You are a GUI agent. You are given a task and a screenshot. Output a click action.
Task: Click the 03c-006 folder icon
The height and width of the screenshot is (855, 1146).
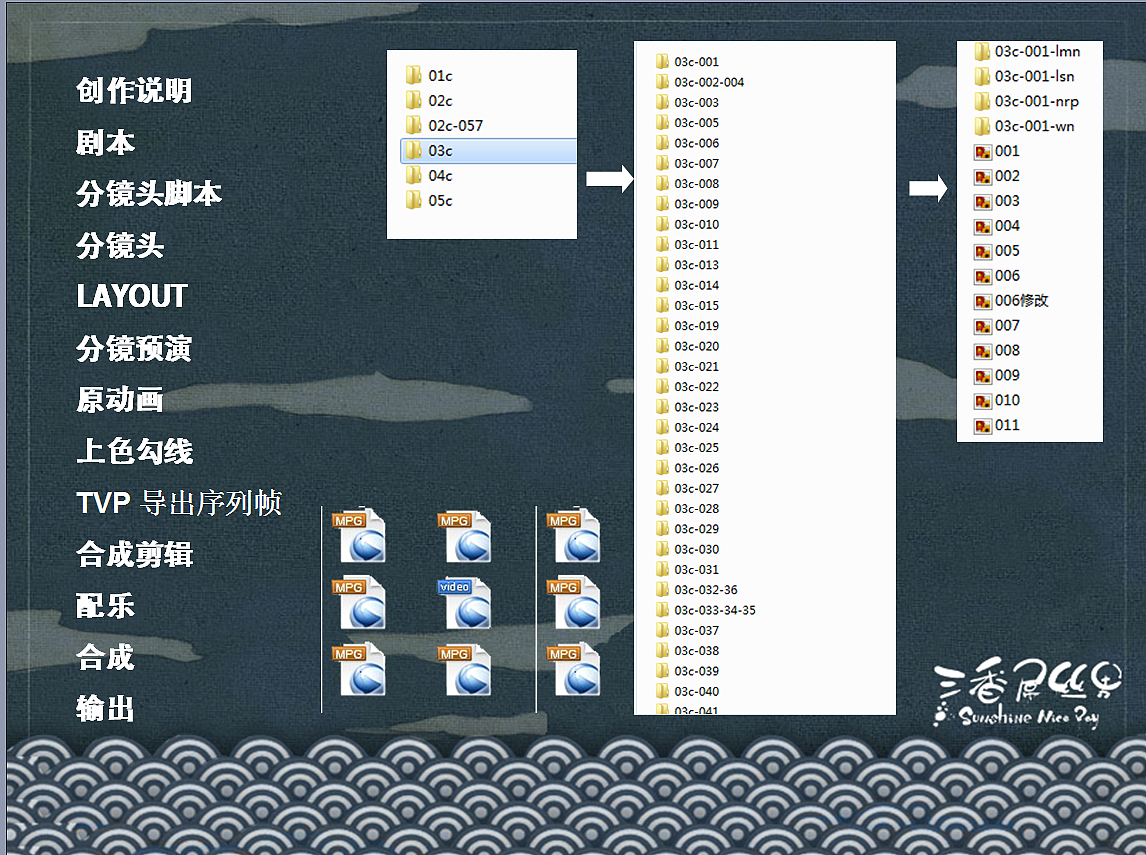coord(662,142)
